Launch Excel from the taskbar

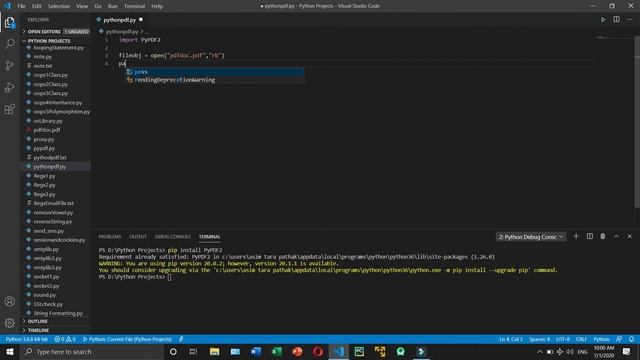point(277,351)
